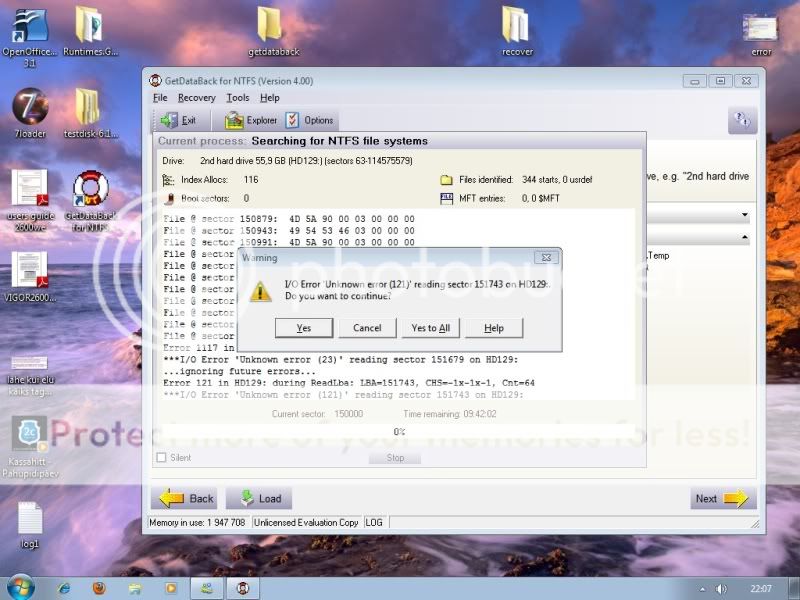Viewport: 800px width, 600px height.
Task: Select the 'sector 150879' log line
Action: tap(289, 219)
